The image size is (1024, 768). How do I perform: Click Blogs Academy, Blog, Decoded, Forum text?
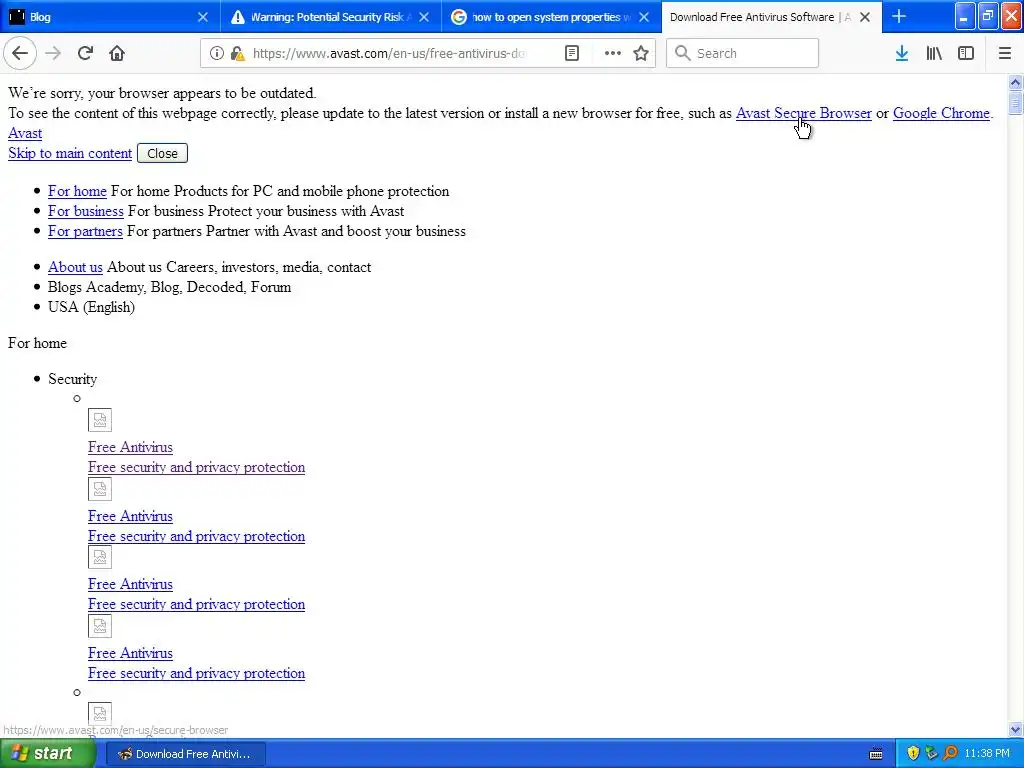[169, 287]
